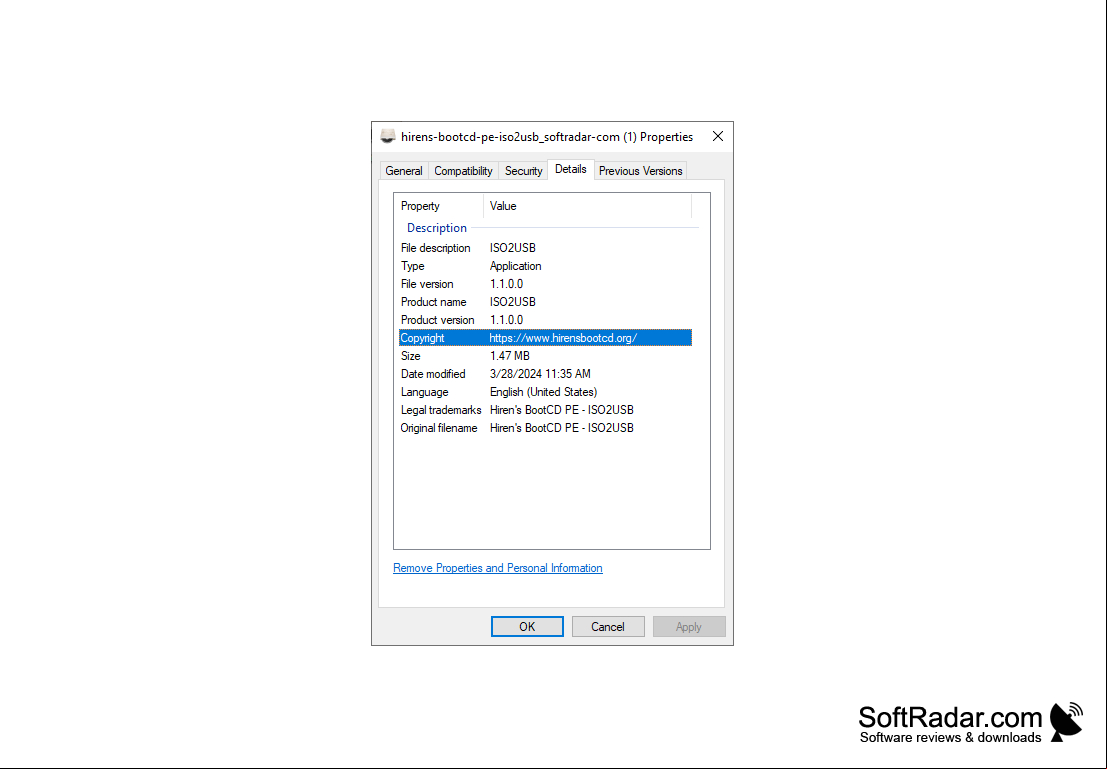The height and width of the screenshot is (769, 1107).
Task: Click the Value column header
Action: click(x=587, y=206)
